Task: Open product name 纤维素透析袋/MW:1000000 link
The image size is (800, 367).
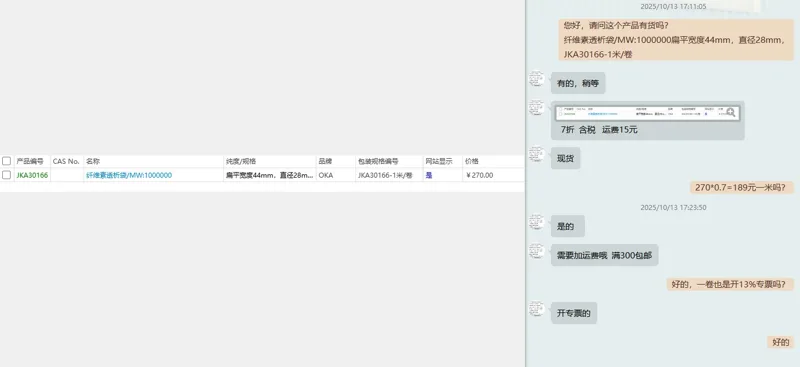Action: [129, 175]
